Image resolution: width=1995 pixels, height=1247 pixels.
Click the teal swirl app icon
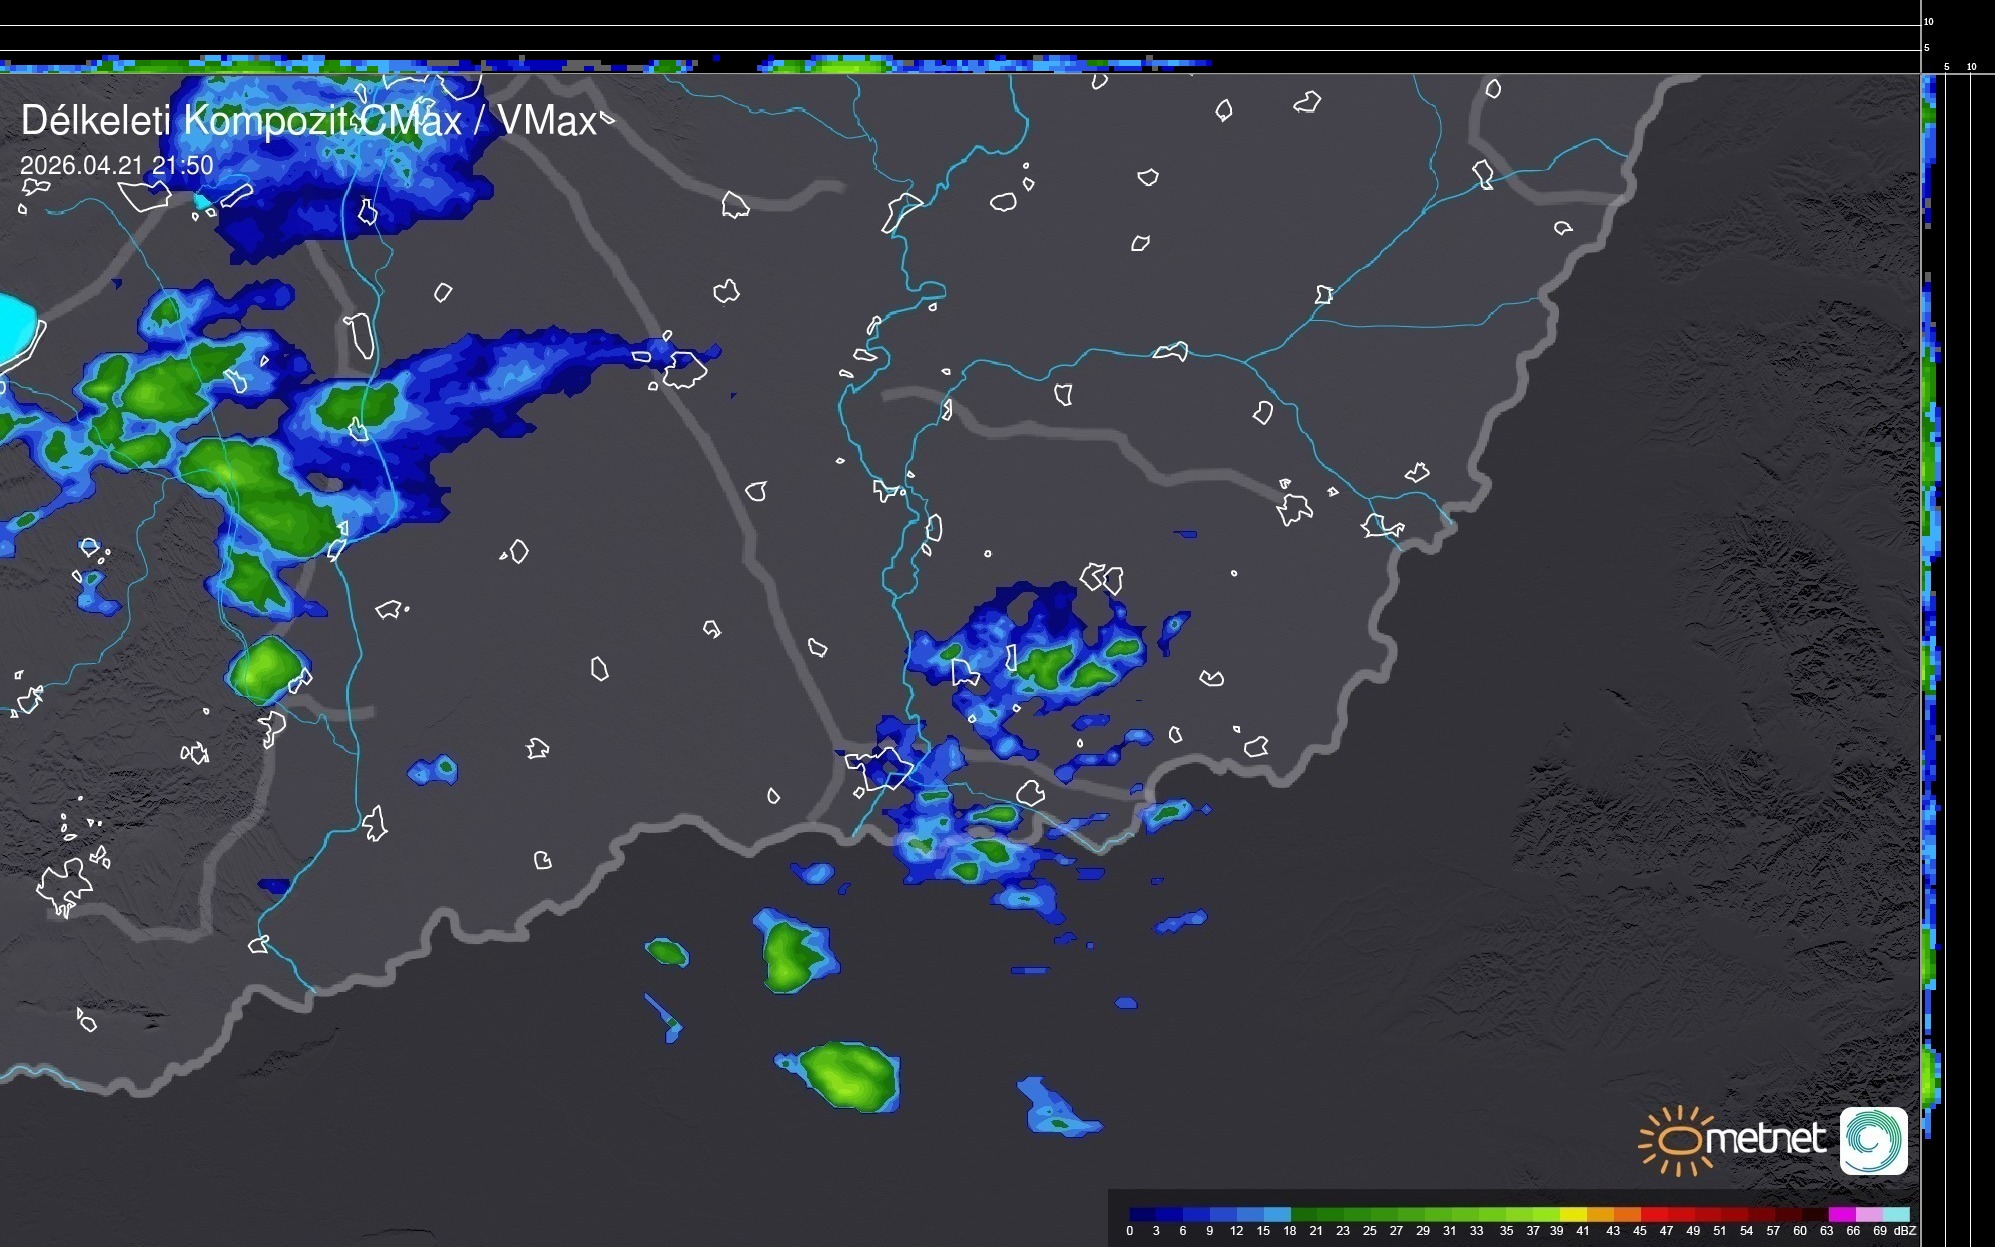1873,1141
